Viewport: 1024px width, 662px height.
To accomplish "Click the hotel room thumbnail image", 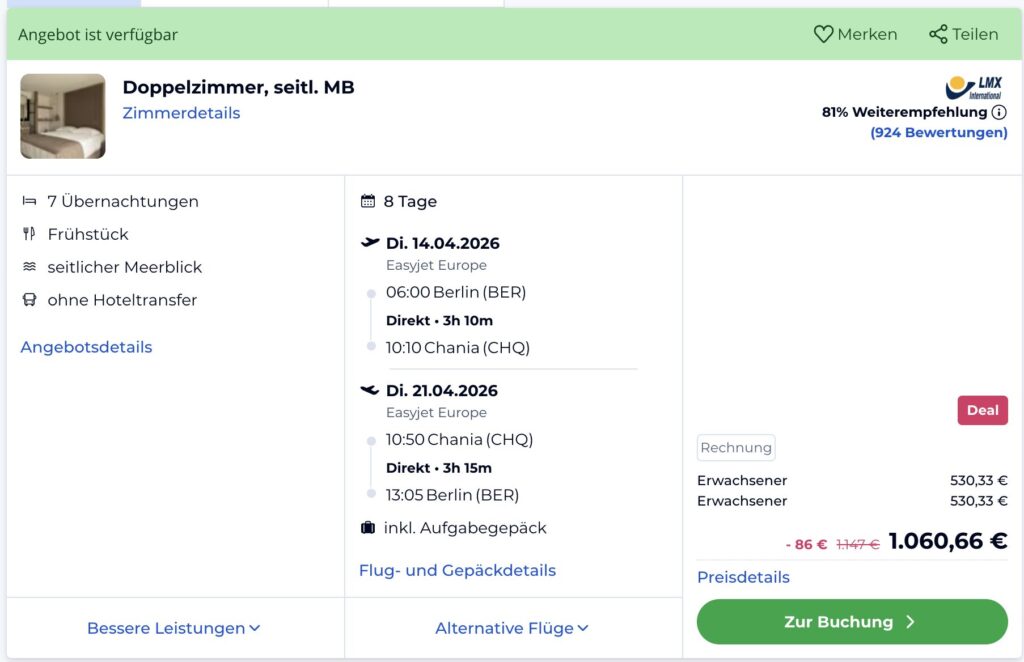I will click(63, 116).
